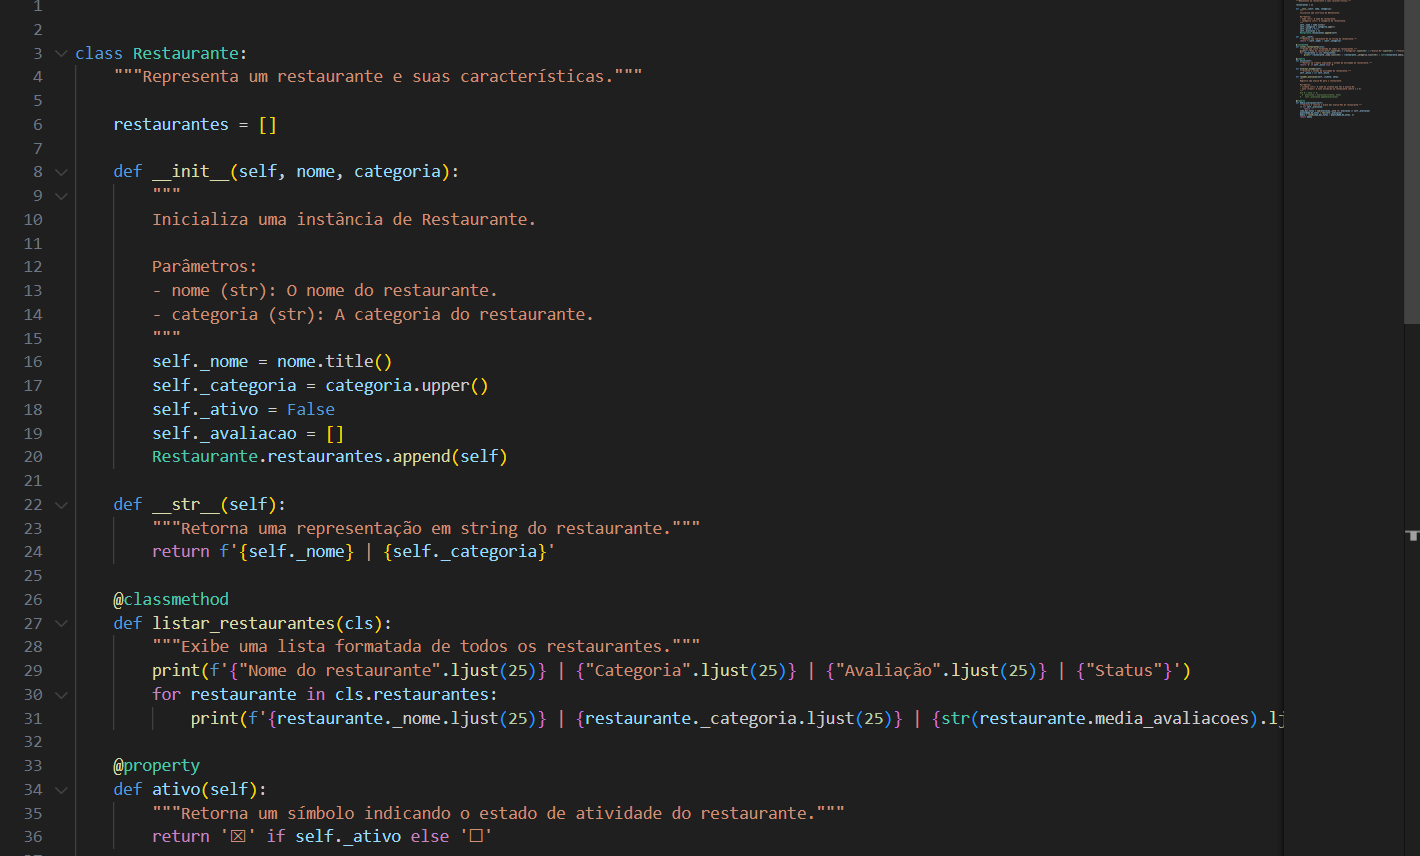The image size is (1420, 856).
Task: Fold the ativo property method at line 34
Action: [61, 790]
